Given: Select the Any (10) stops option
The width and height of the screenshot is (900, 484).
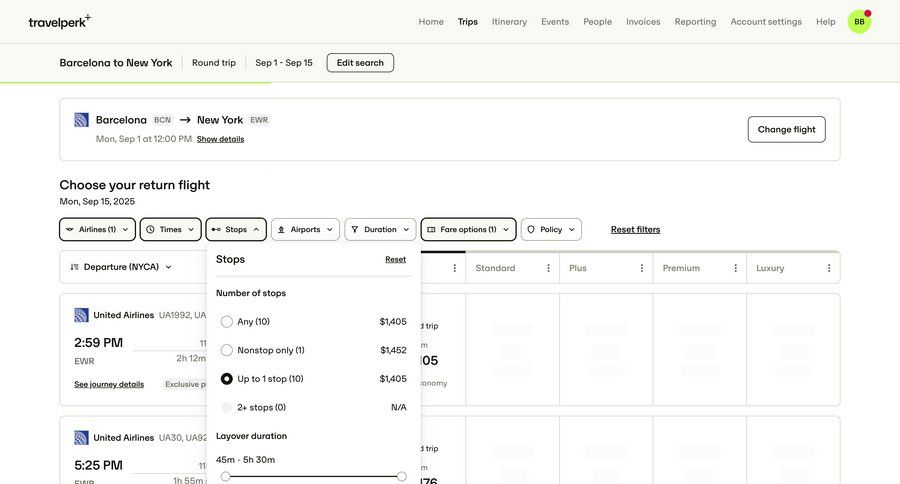Looking at the screenshot, I should click(x=227, y=322).
